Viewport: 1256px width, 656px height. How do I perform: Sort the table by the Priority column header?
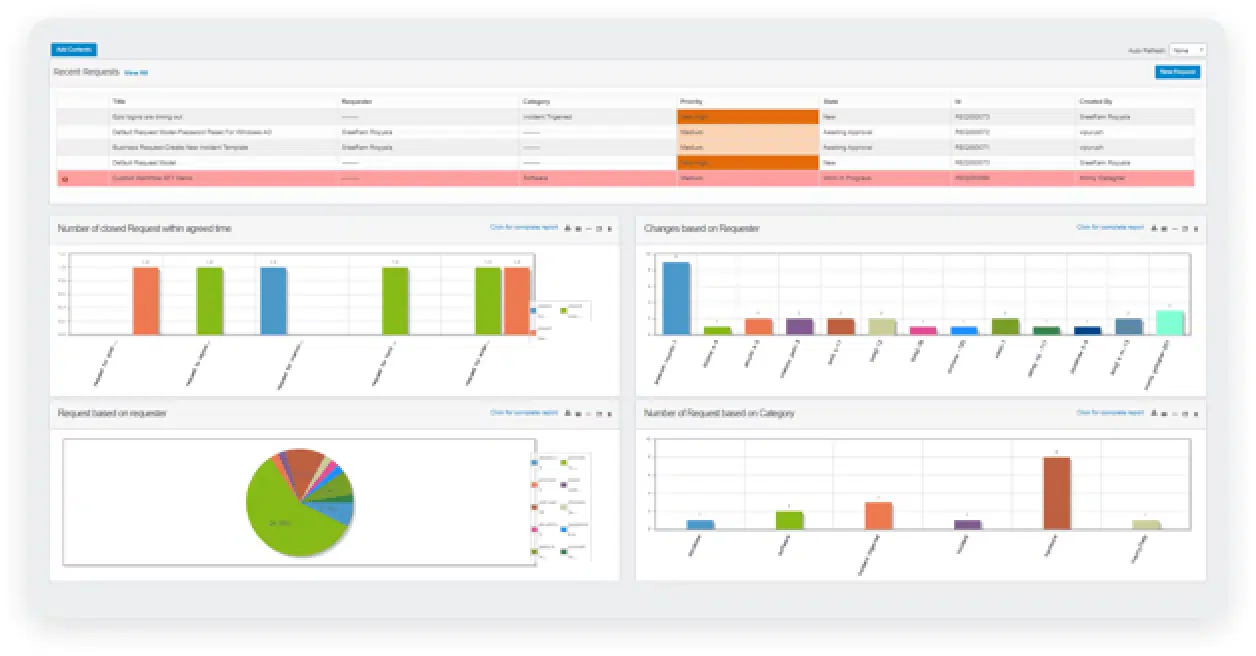point(690,101)
